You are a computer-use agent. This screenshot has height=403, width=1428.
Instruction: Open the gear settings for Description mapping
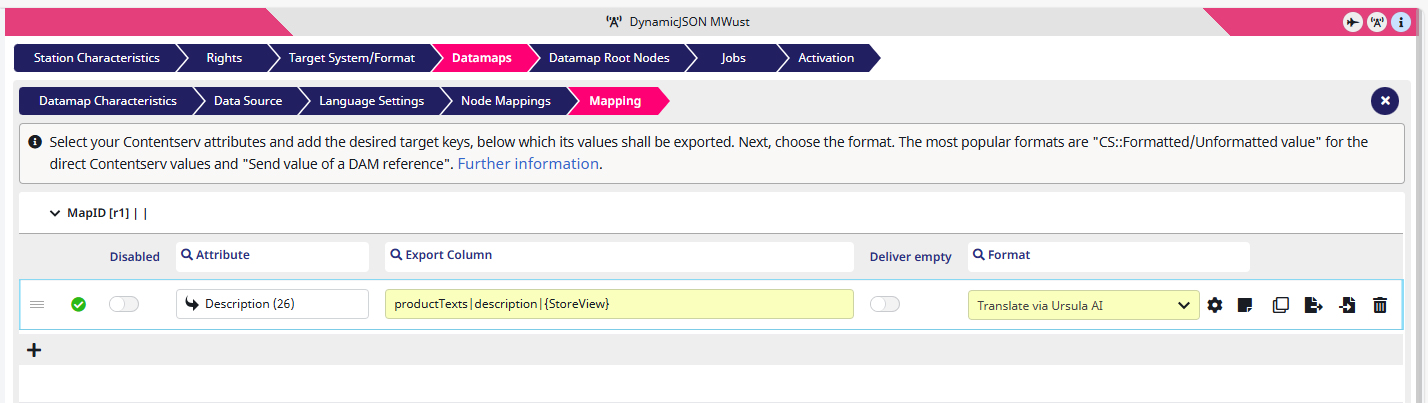(x=1215, y=305)
